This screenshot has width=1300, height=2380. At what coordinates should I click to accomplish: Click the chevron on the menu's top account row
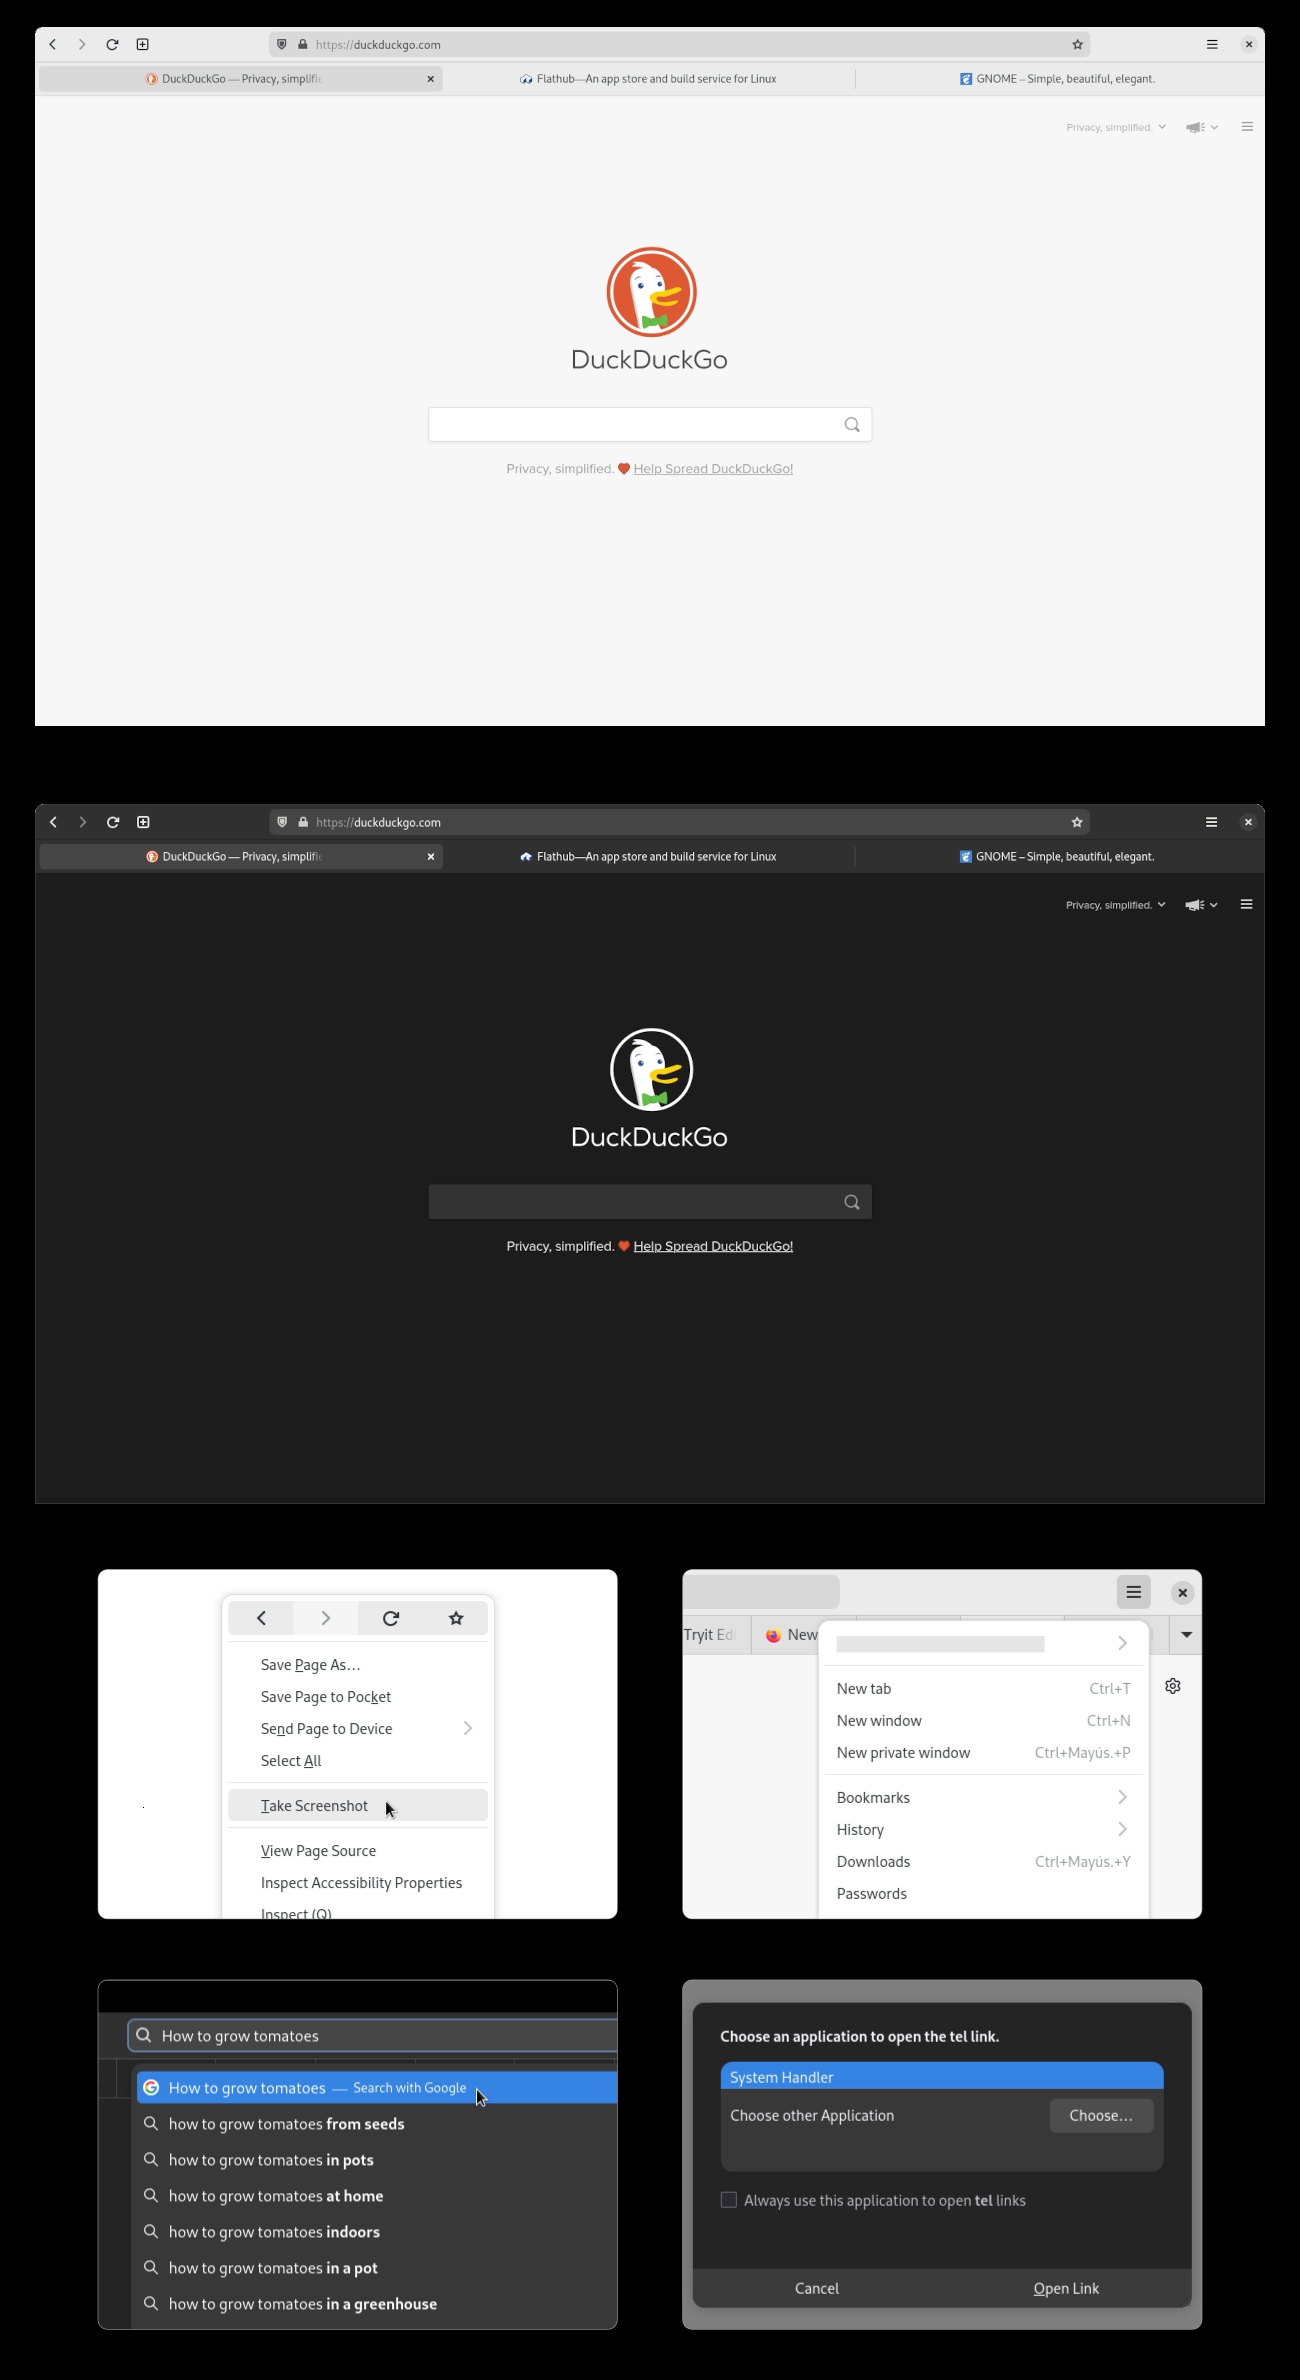coord(1122,1643)
